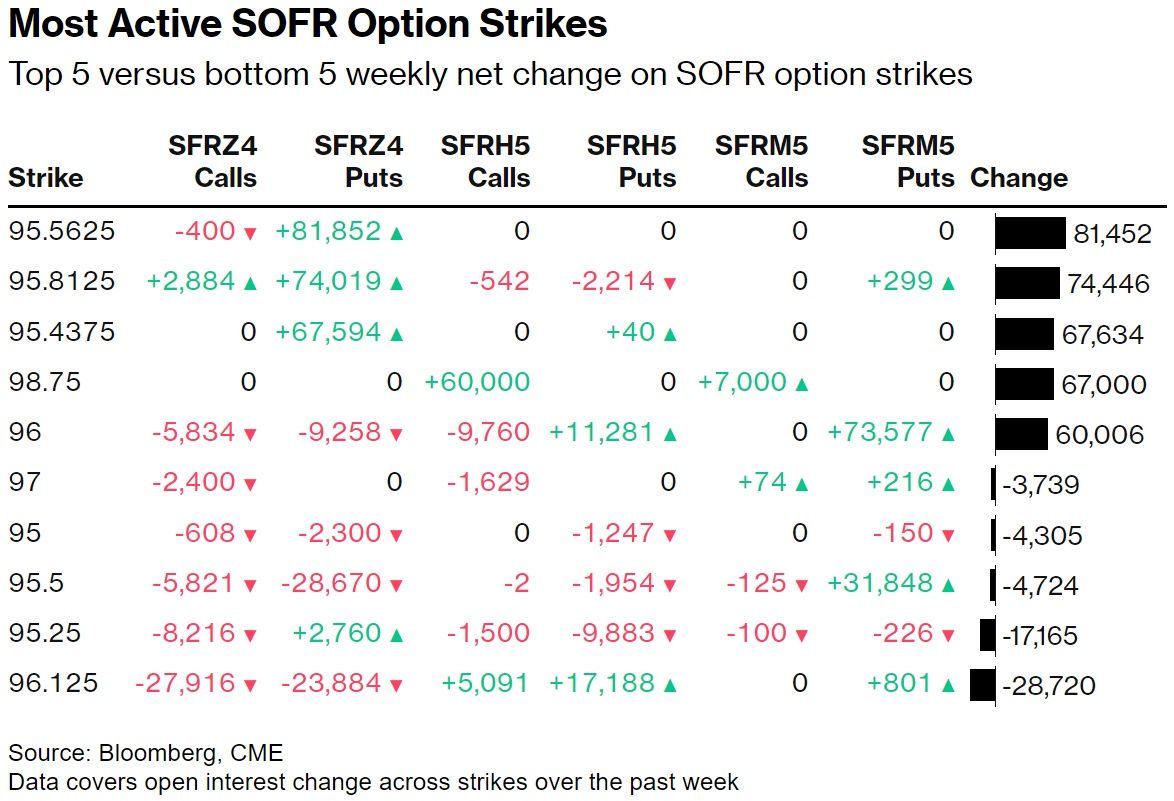Click the green up arrow beside +7,000
Viewport: 1174px width, 801px height.
pyautogui.click(x=801, y=383)
